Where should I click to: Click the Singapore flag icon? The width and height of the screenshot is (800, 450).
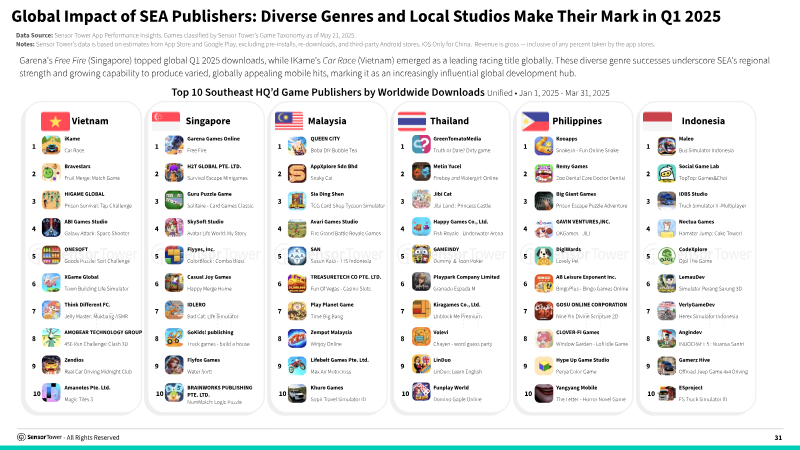tap(166, 121)
